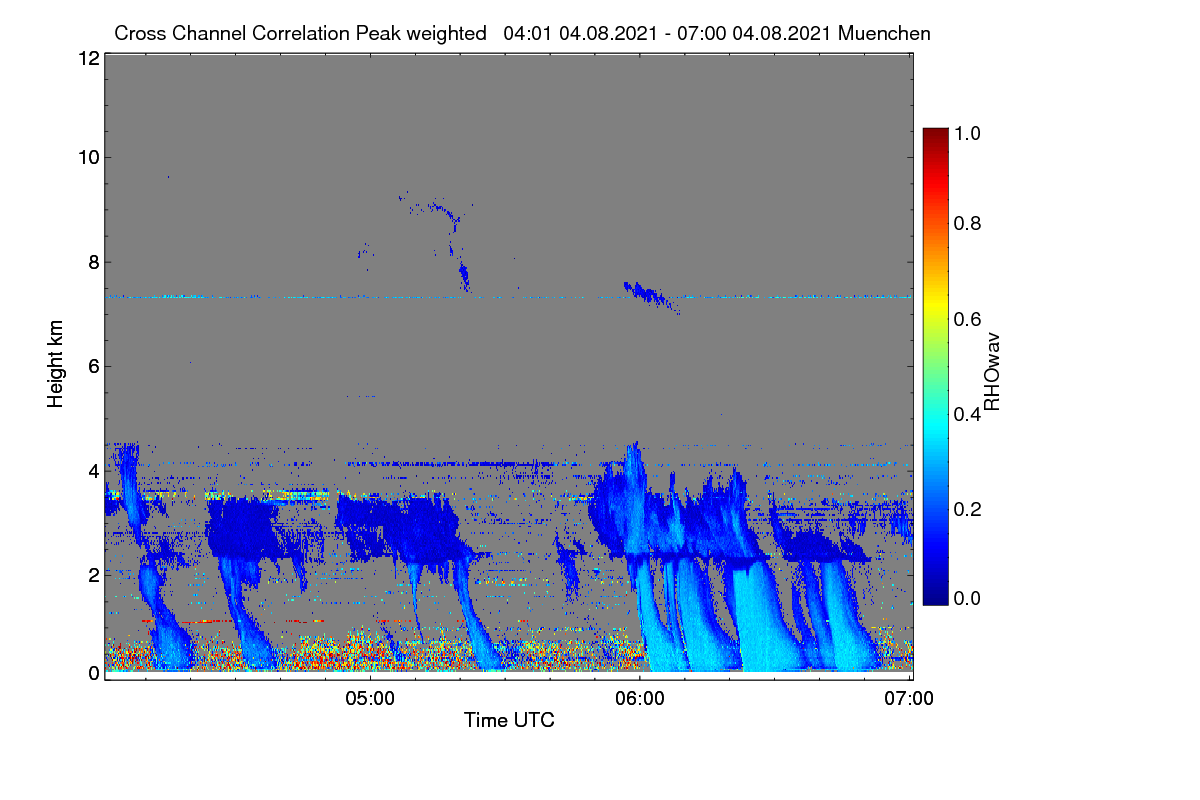This screenshot has width=1200, height=800.
Task: Click the 'Height km' y-axis label
Action: pyautogui.click(x=55, y=364)
